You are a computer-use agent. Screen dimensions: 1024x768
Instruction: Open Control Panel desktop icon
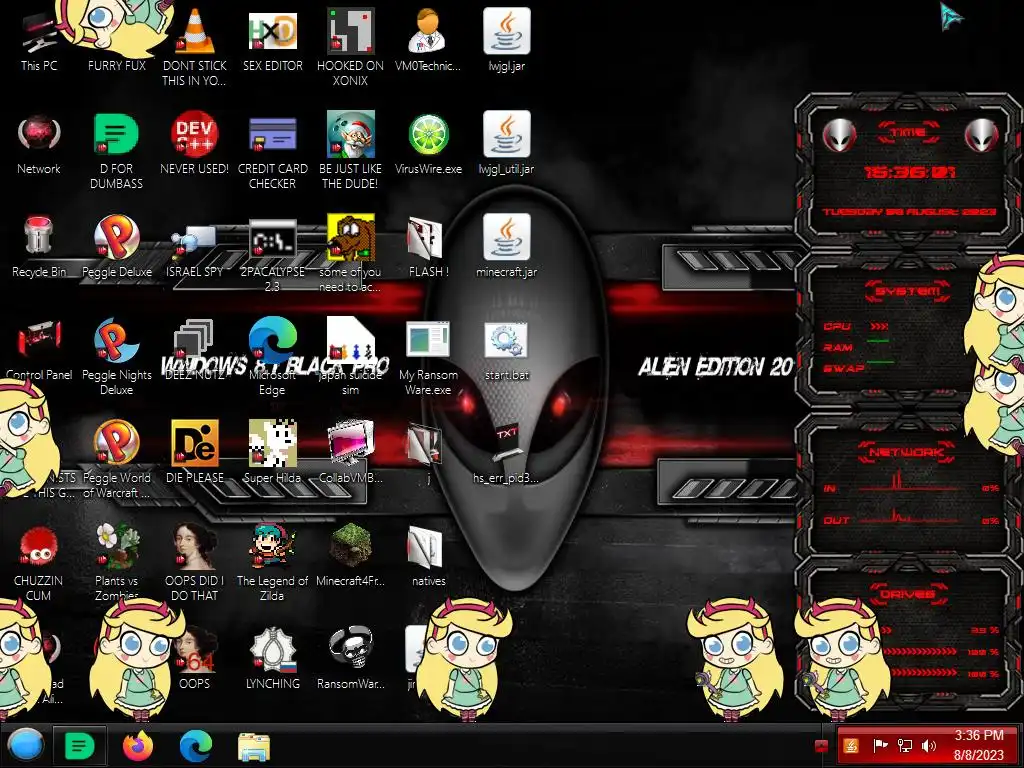click(39, 340)
